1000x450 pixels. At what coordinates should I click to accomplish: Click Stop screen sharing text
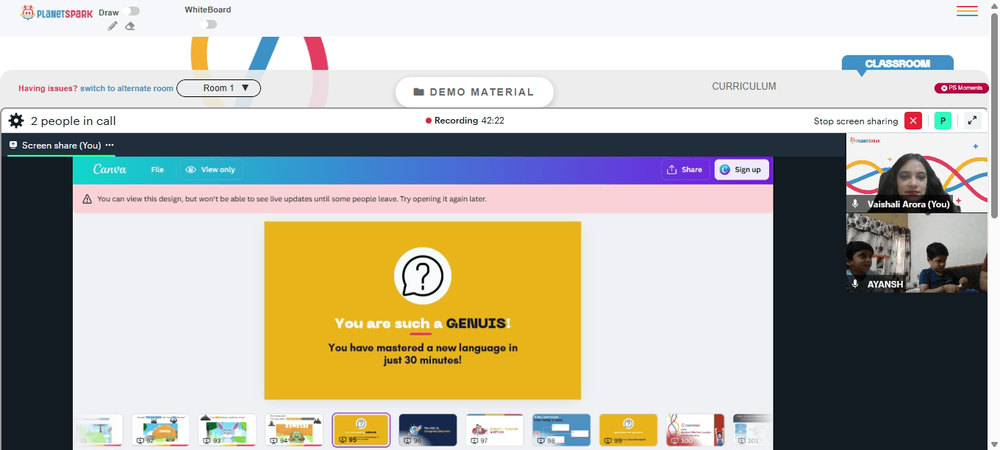click(x=855, y=121)
